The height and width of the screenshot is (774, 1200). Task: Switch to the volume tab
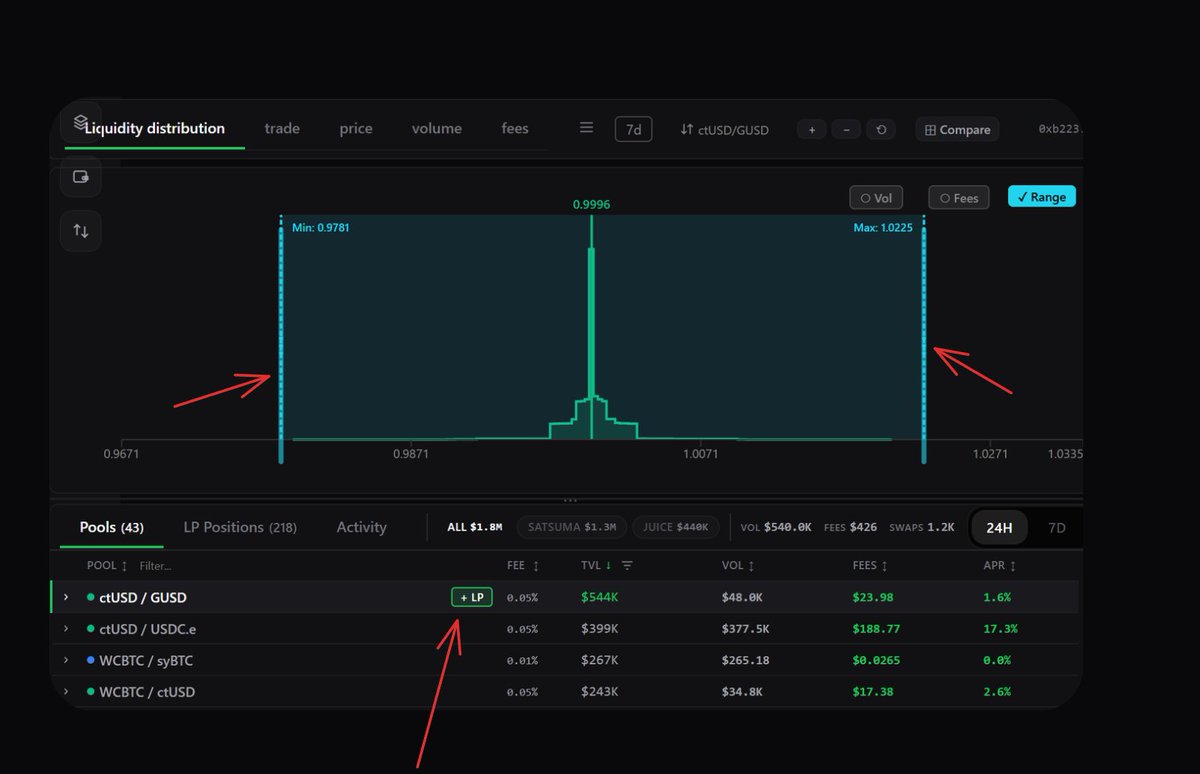pyautogui.click(x=437, y=128)
